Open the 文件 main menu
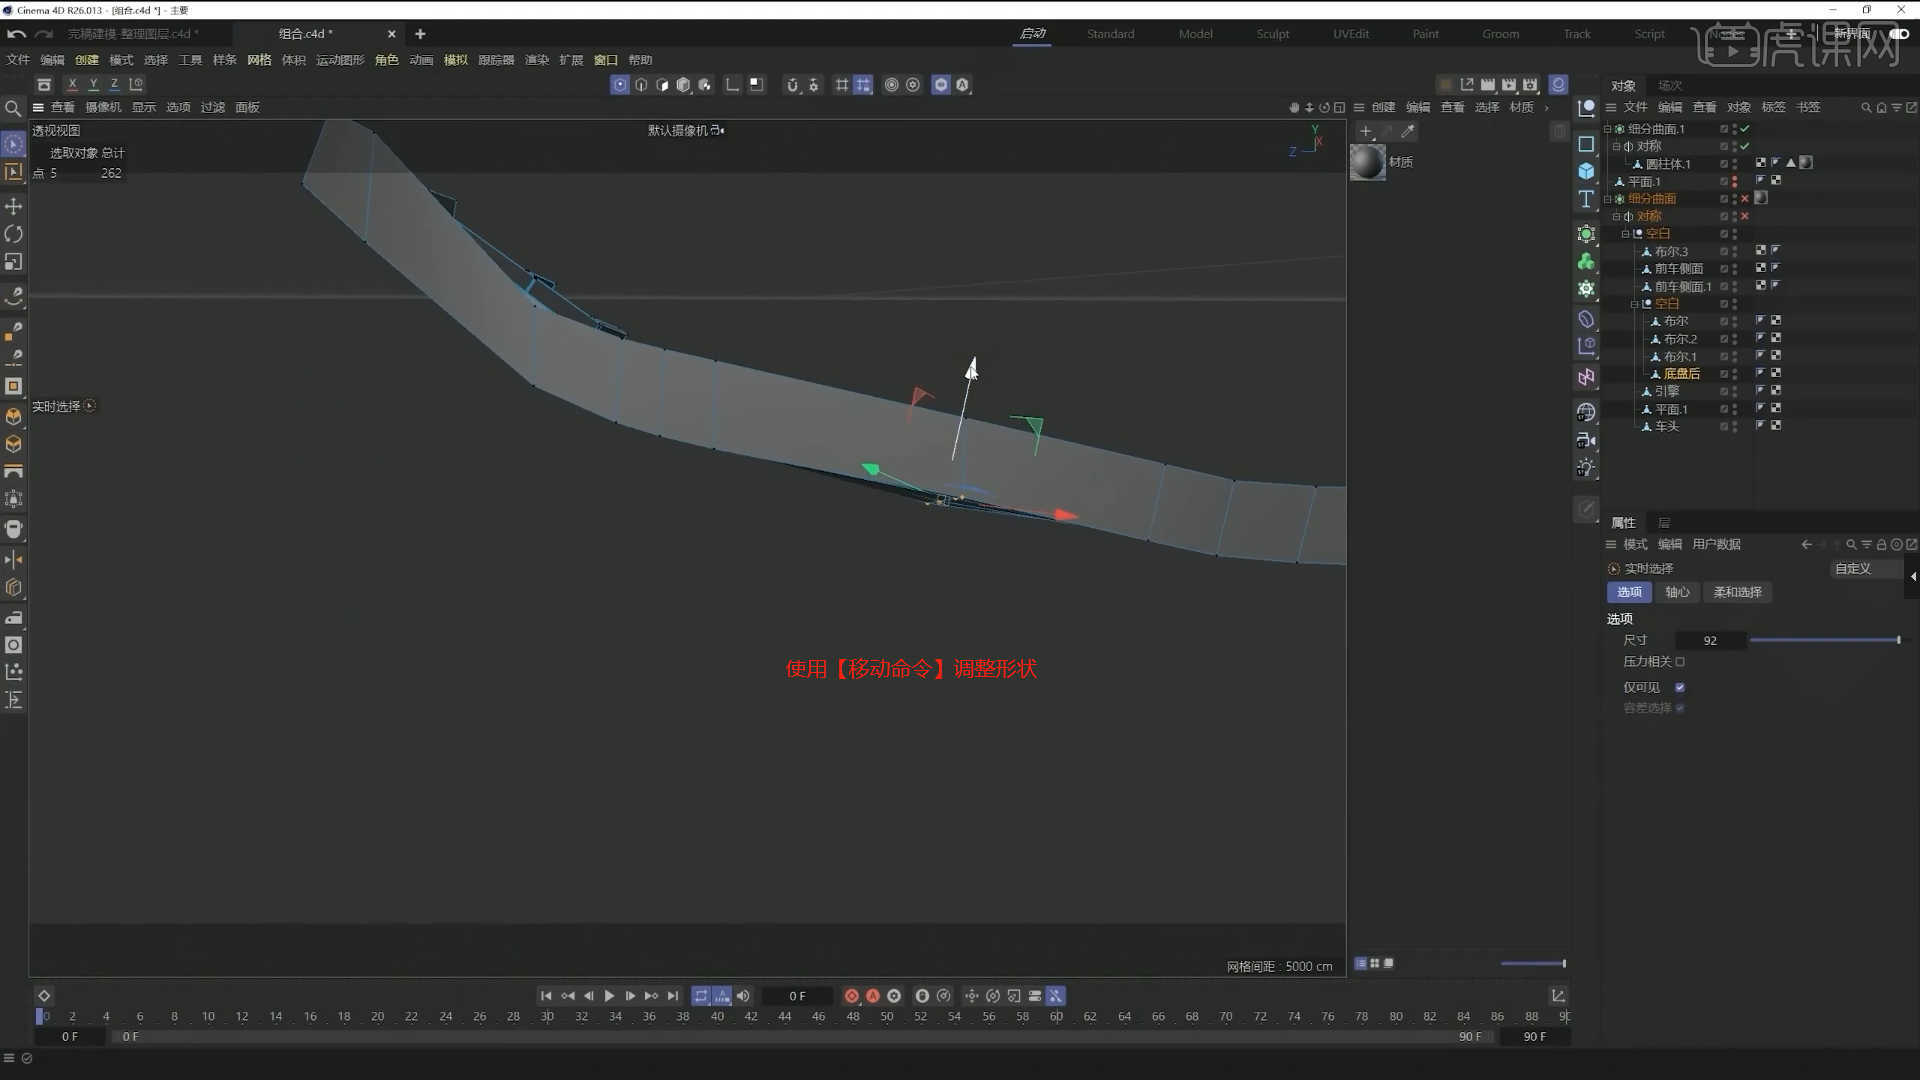 [x=18, y=60]
